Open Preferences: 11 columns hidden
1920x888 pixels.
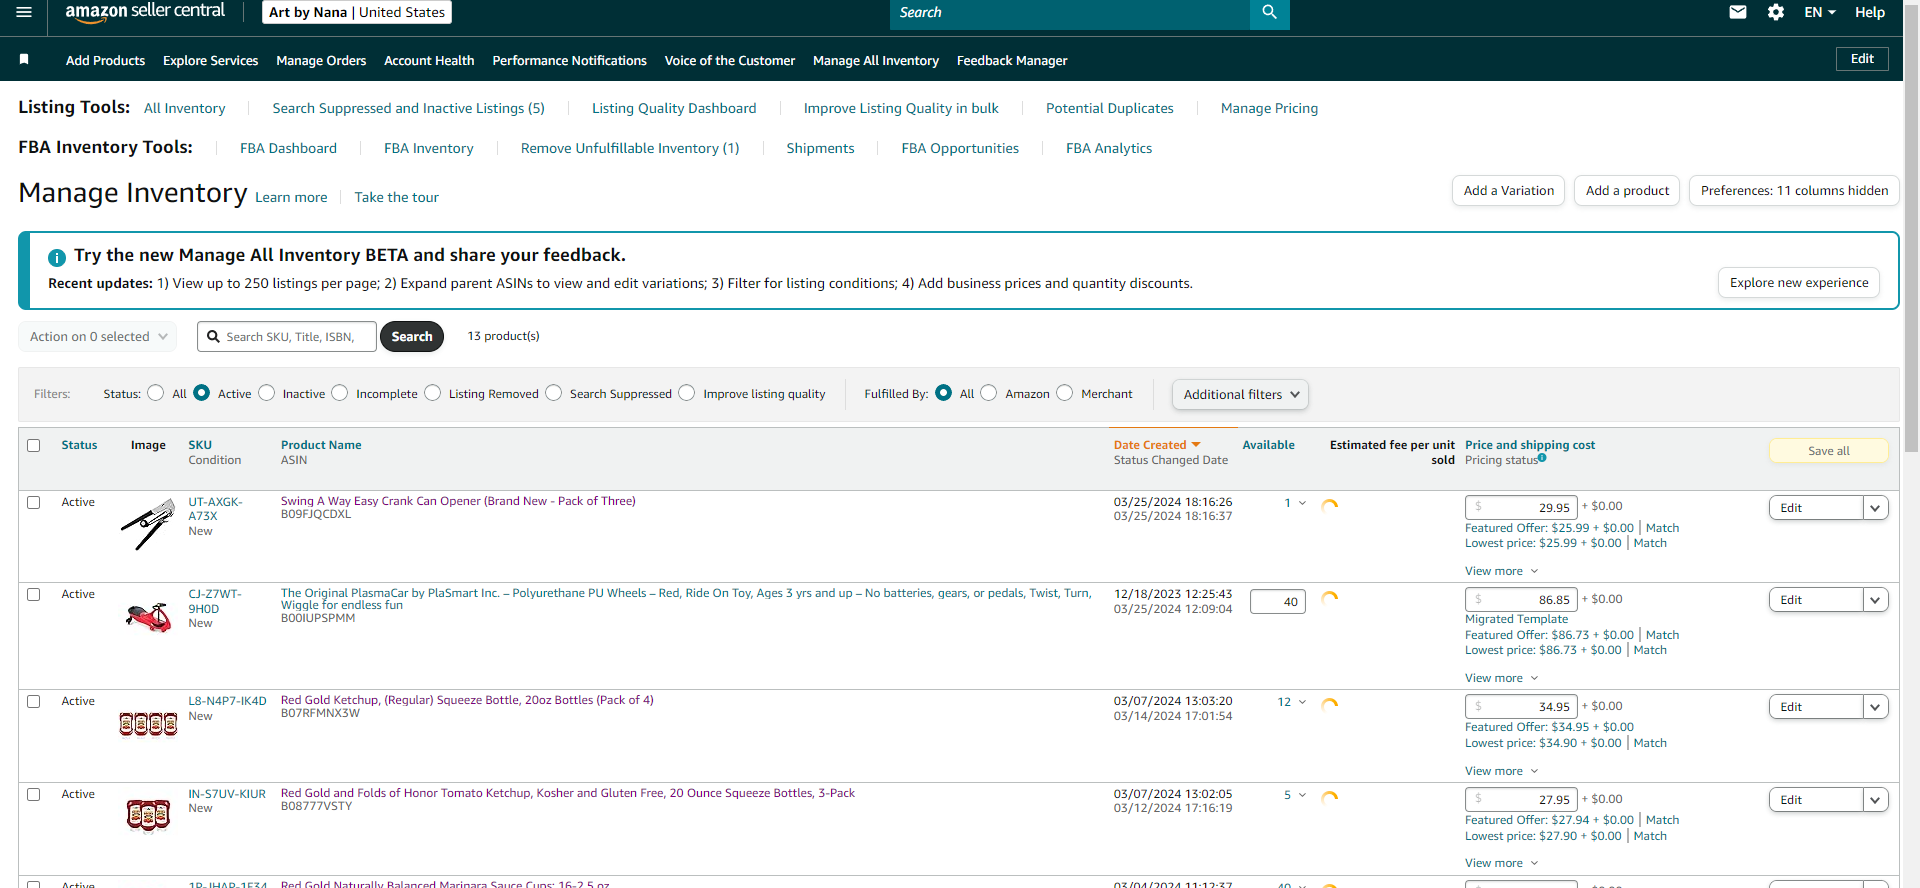(1794, 191)
